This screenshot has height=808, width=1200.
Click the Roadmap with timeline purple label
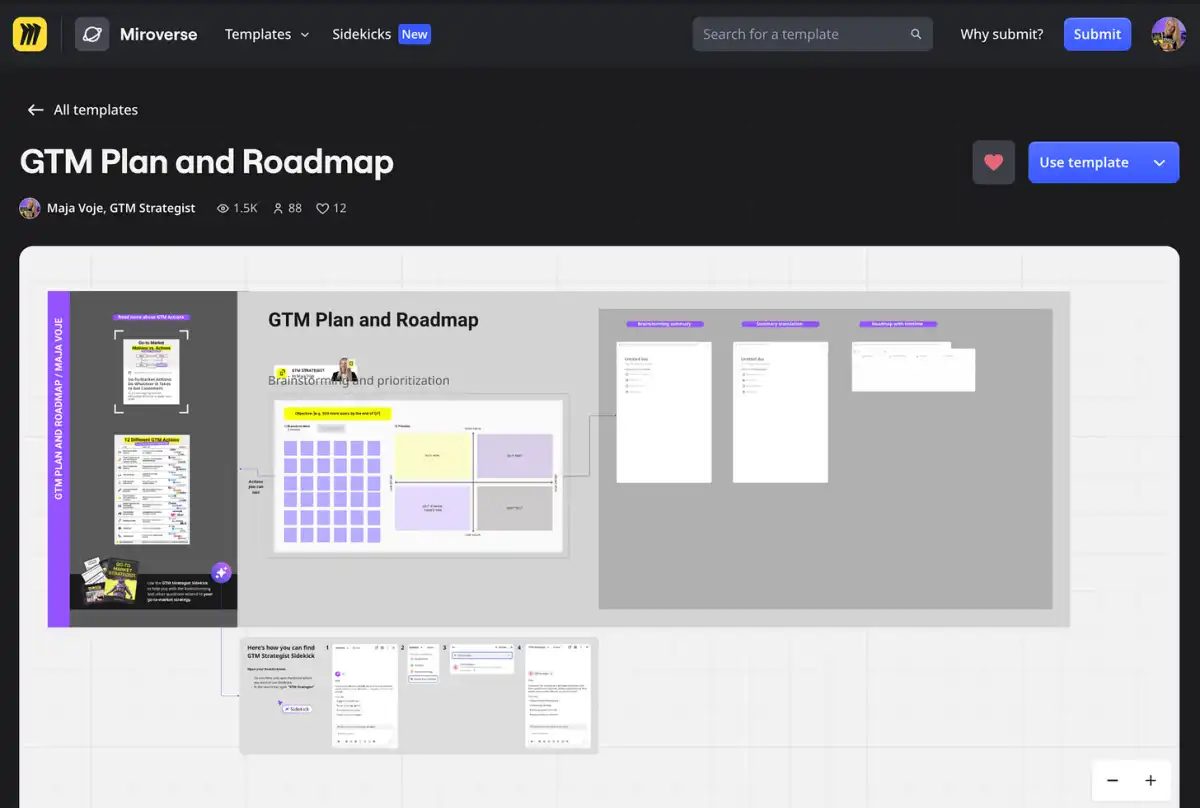tap(899, 324)
